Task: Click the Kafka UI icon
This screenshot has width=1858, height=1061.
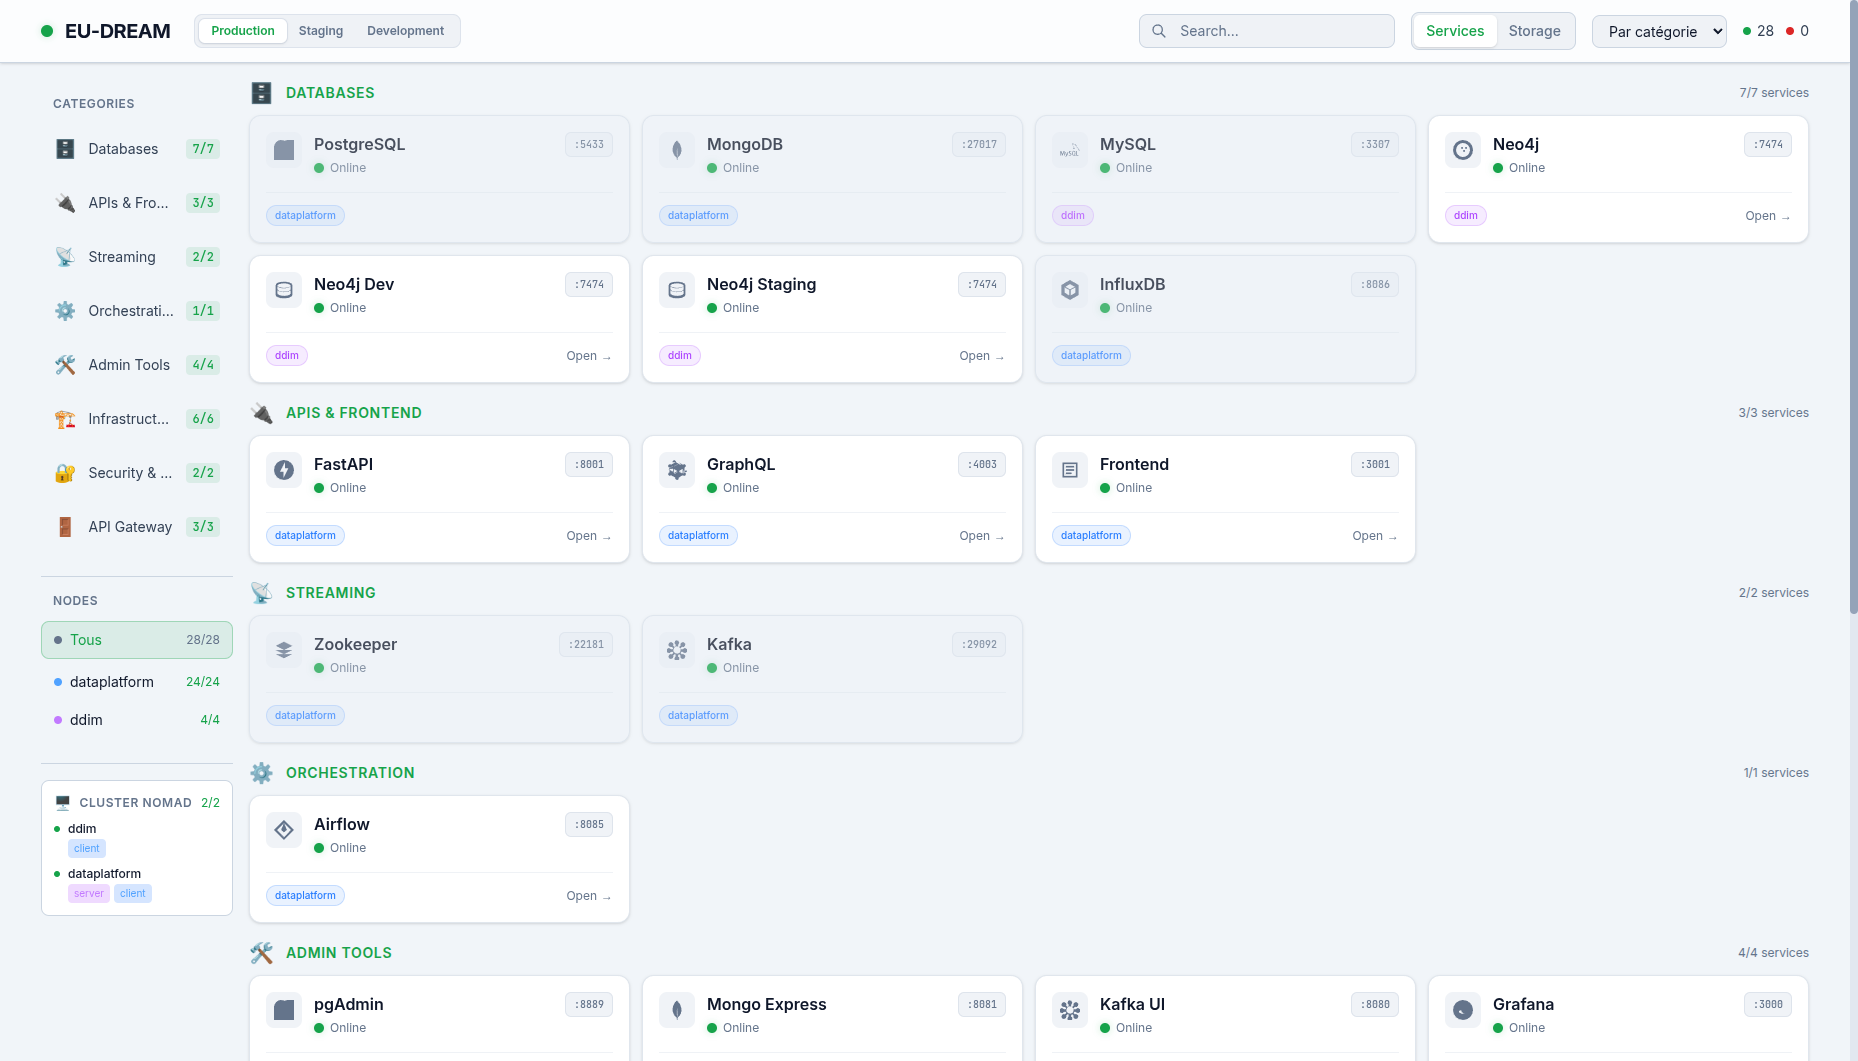Action: [1070, 1010]
